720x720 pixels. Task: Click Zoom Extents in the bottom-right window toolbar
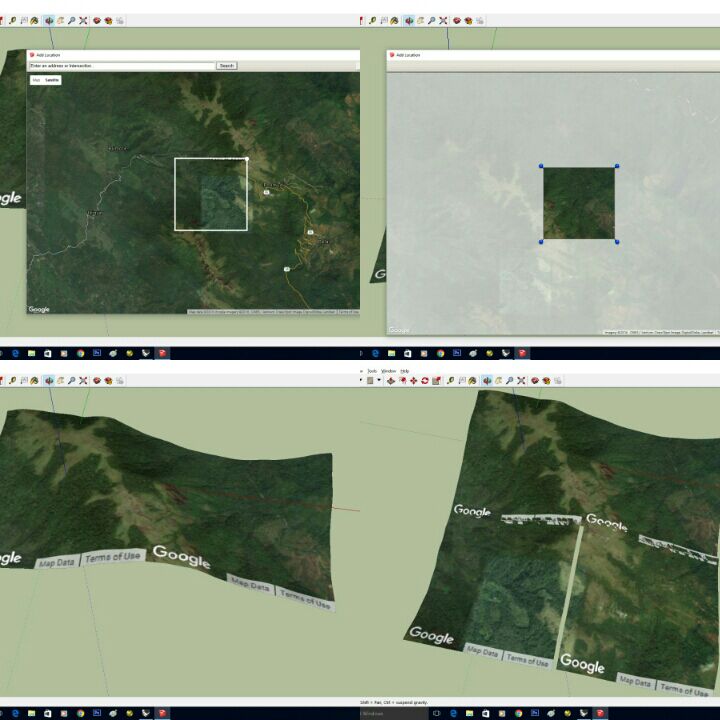(521, 381)
